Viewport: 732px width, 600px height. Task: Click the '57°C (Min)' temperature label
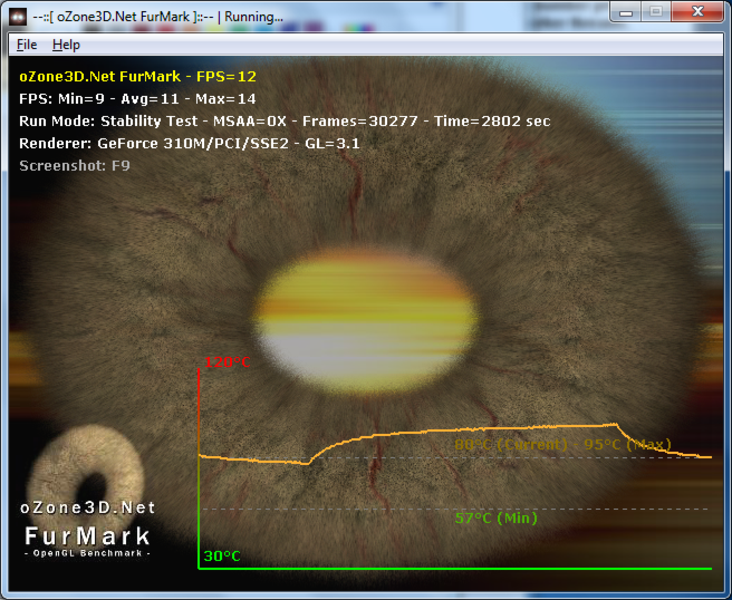(x=496, y=518)
